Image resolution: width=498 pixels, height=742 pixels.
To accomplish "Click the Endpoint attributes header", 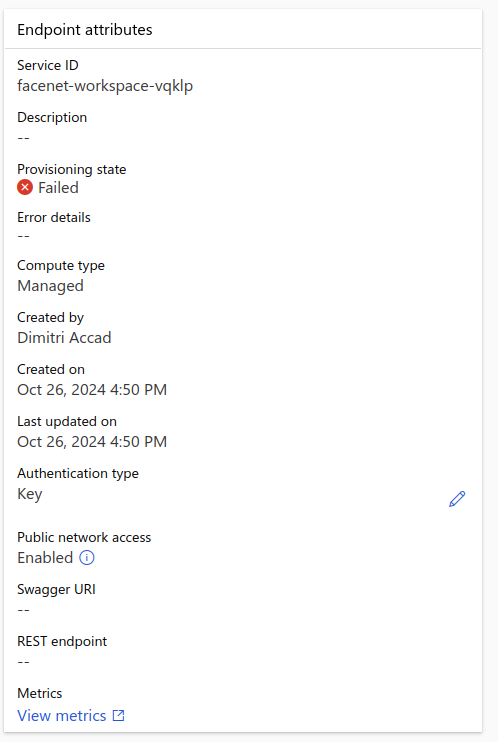I will click(x=85, y=30).
